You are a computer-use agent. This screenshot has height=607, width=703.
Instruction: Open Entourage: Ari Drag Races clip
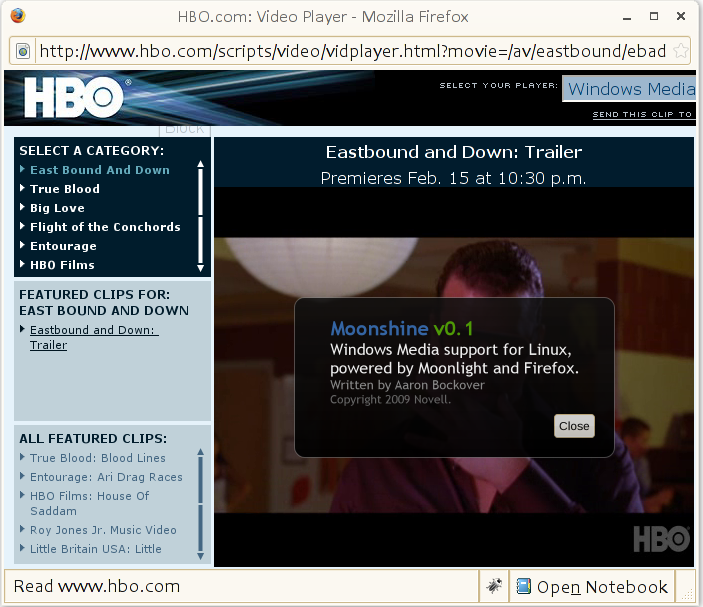click(106, 477)
